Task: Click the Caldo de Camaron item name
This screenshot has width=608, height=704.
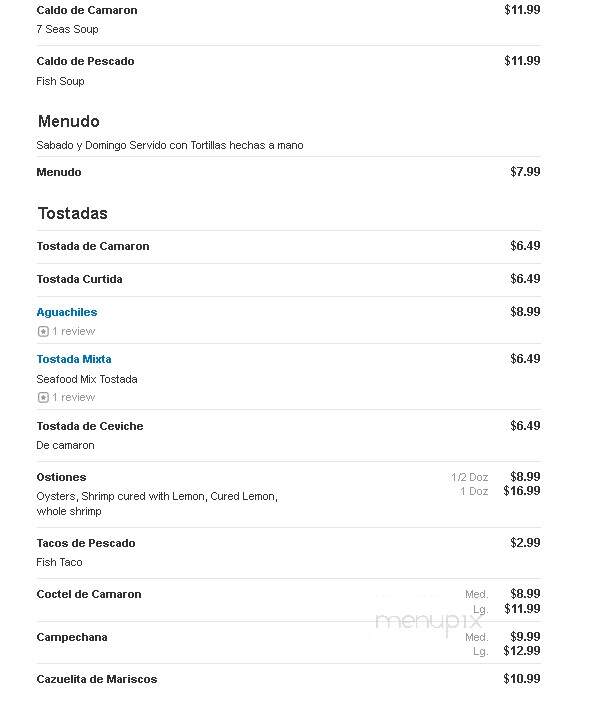Action: (87, 10)
